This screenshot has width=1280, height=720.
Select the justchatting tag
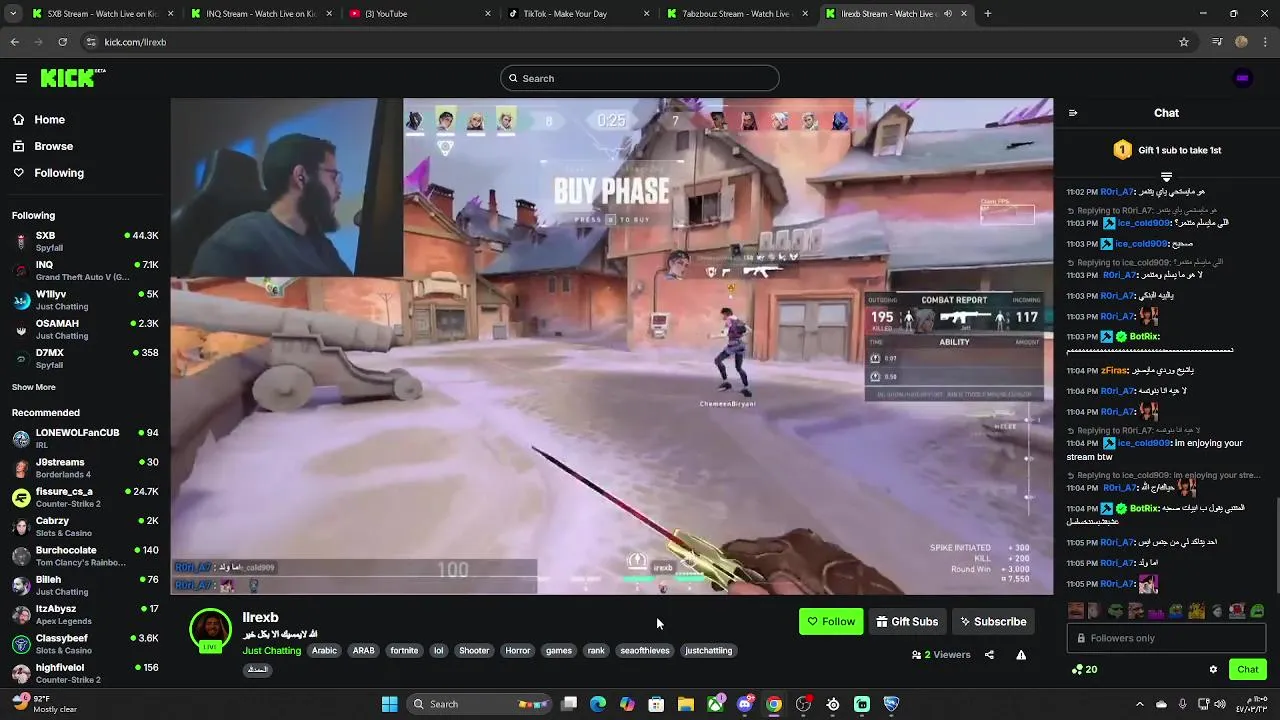[708, 650]
